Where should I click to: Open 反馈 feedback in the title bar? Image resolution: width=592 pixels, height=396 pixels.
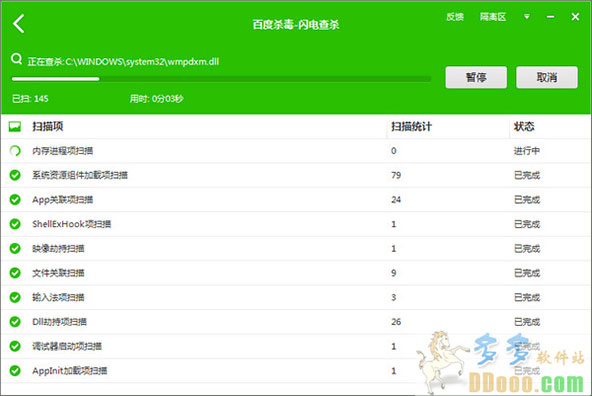(x=455, y=17)
